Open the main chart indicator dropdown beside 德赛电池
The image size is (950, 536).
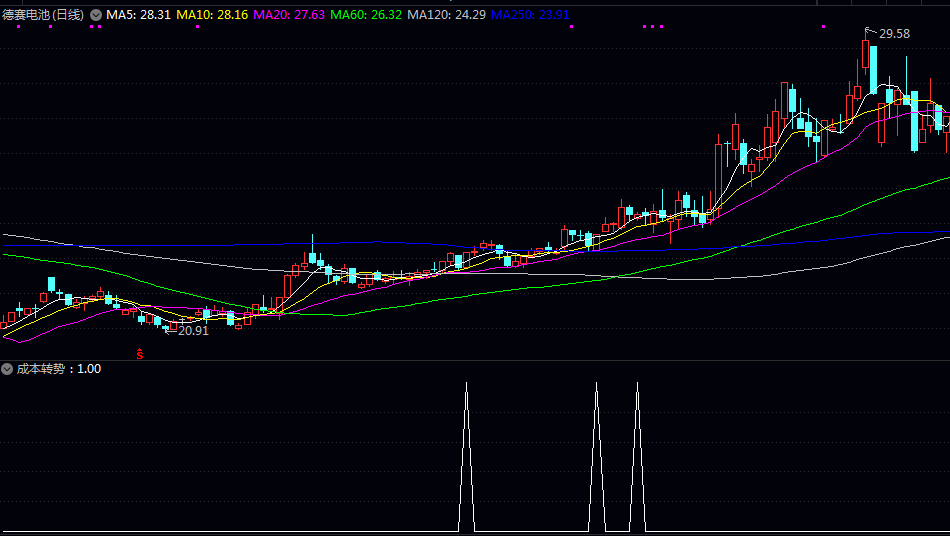tap(96, 15)
